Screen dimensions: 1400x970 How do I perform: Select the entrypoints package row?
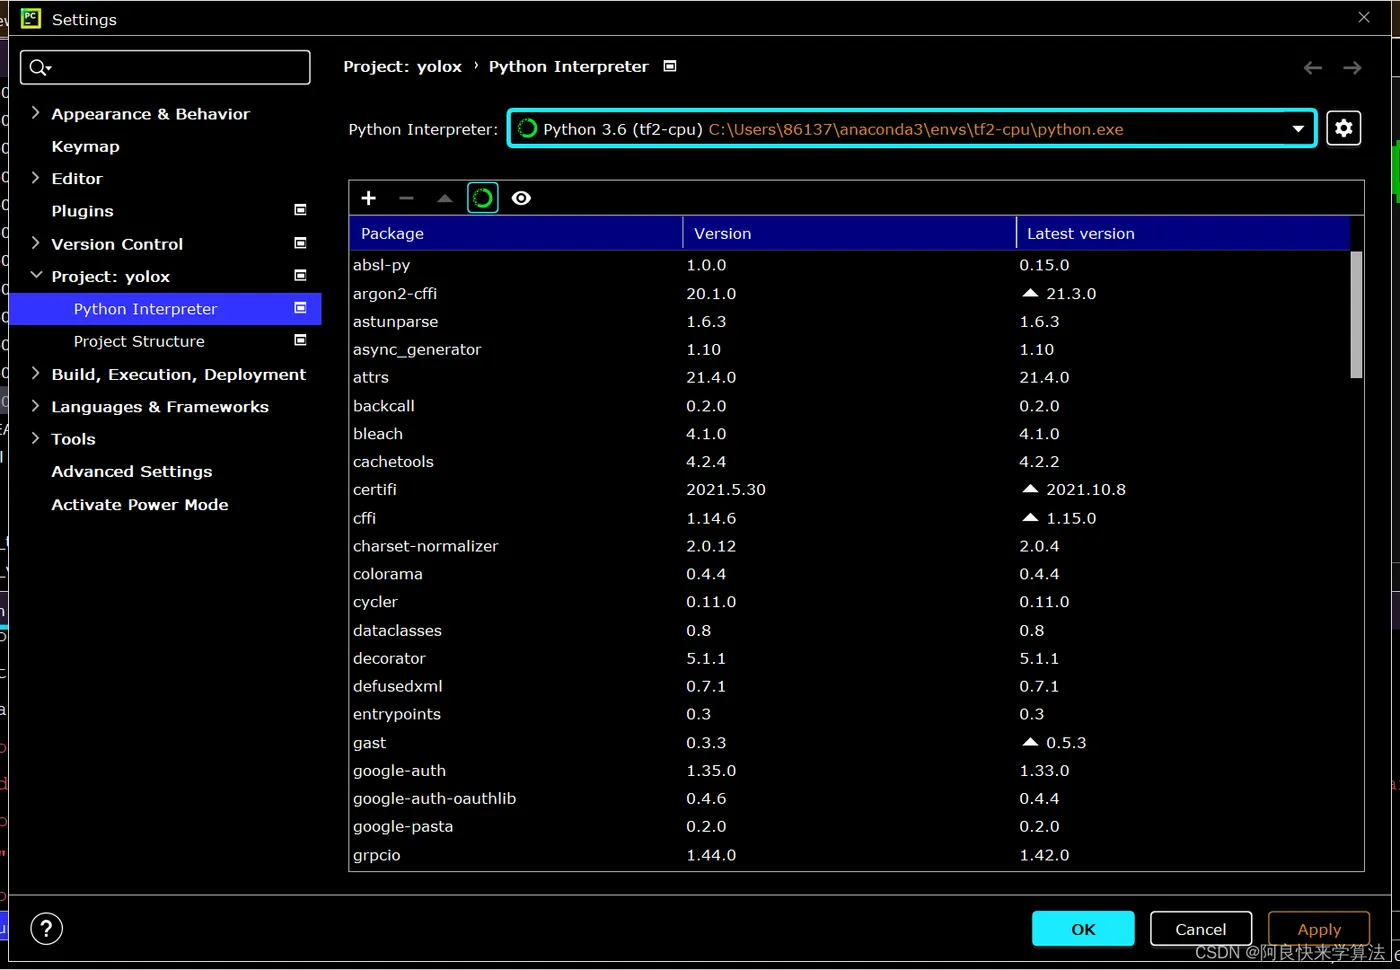click(849, 714)
